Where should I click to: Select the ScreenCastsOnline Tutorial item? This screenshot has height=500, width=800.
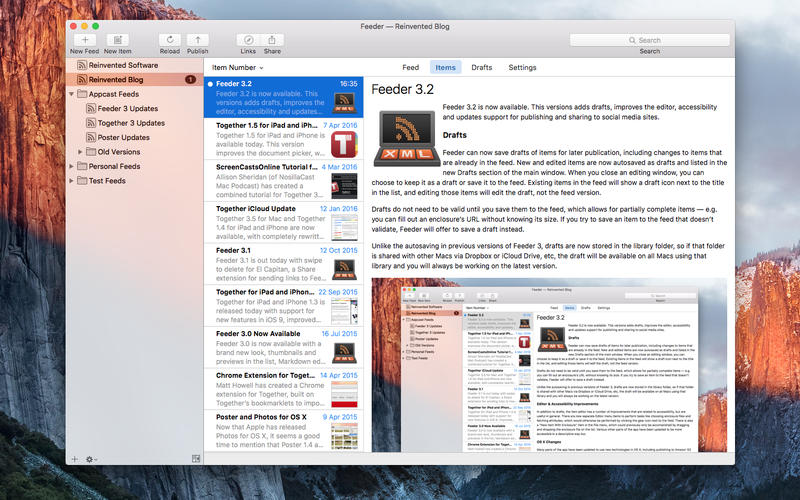(283, 181)
